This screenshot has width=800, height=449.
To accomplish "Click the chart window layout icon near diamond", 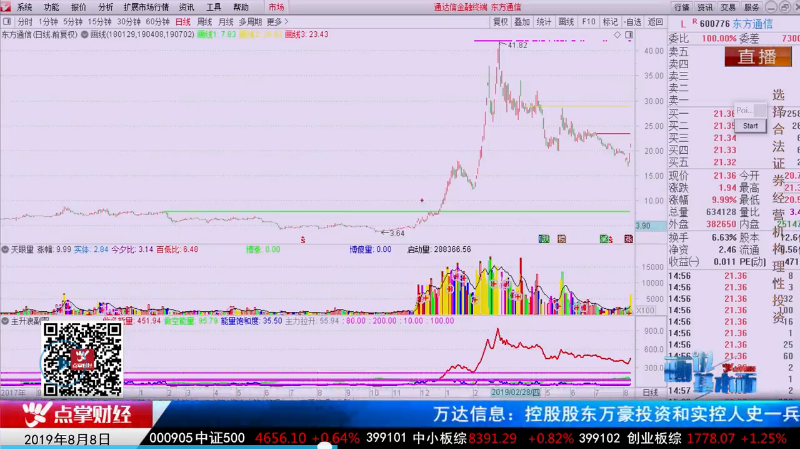I will tap(629, 35).
